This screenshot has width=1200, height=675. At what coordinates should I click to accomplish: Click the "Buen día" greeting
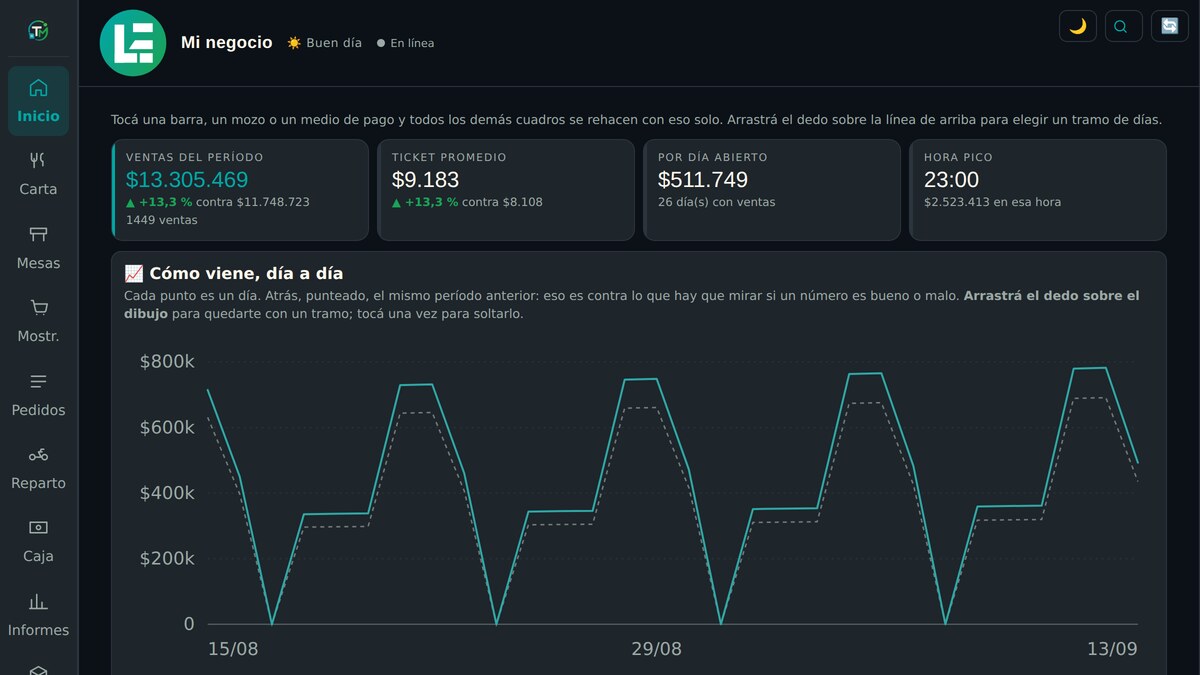pos(324,43)
